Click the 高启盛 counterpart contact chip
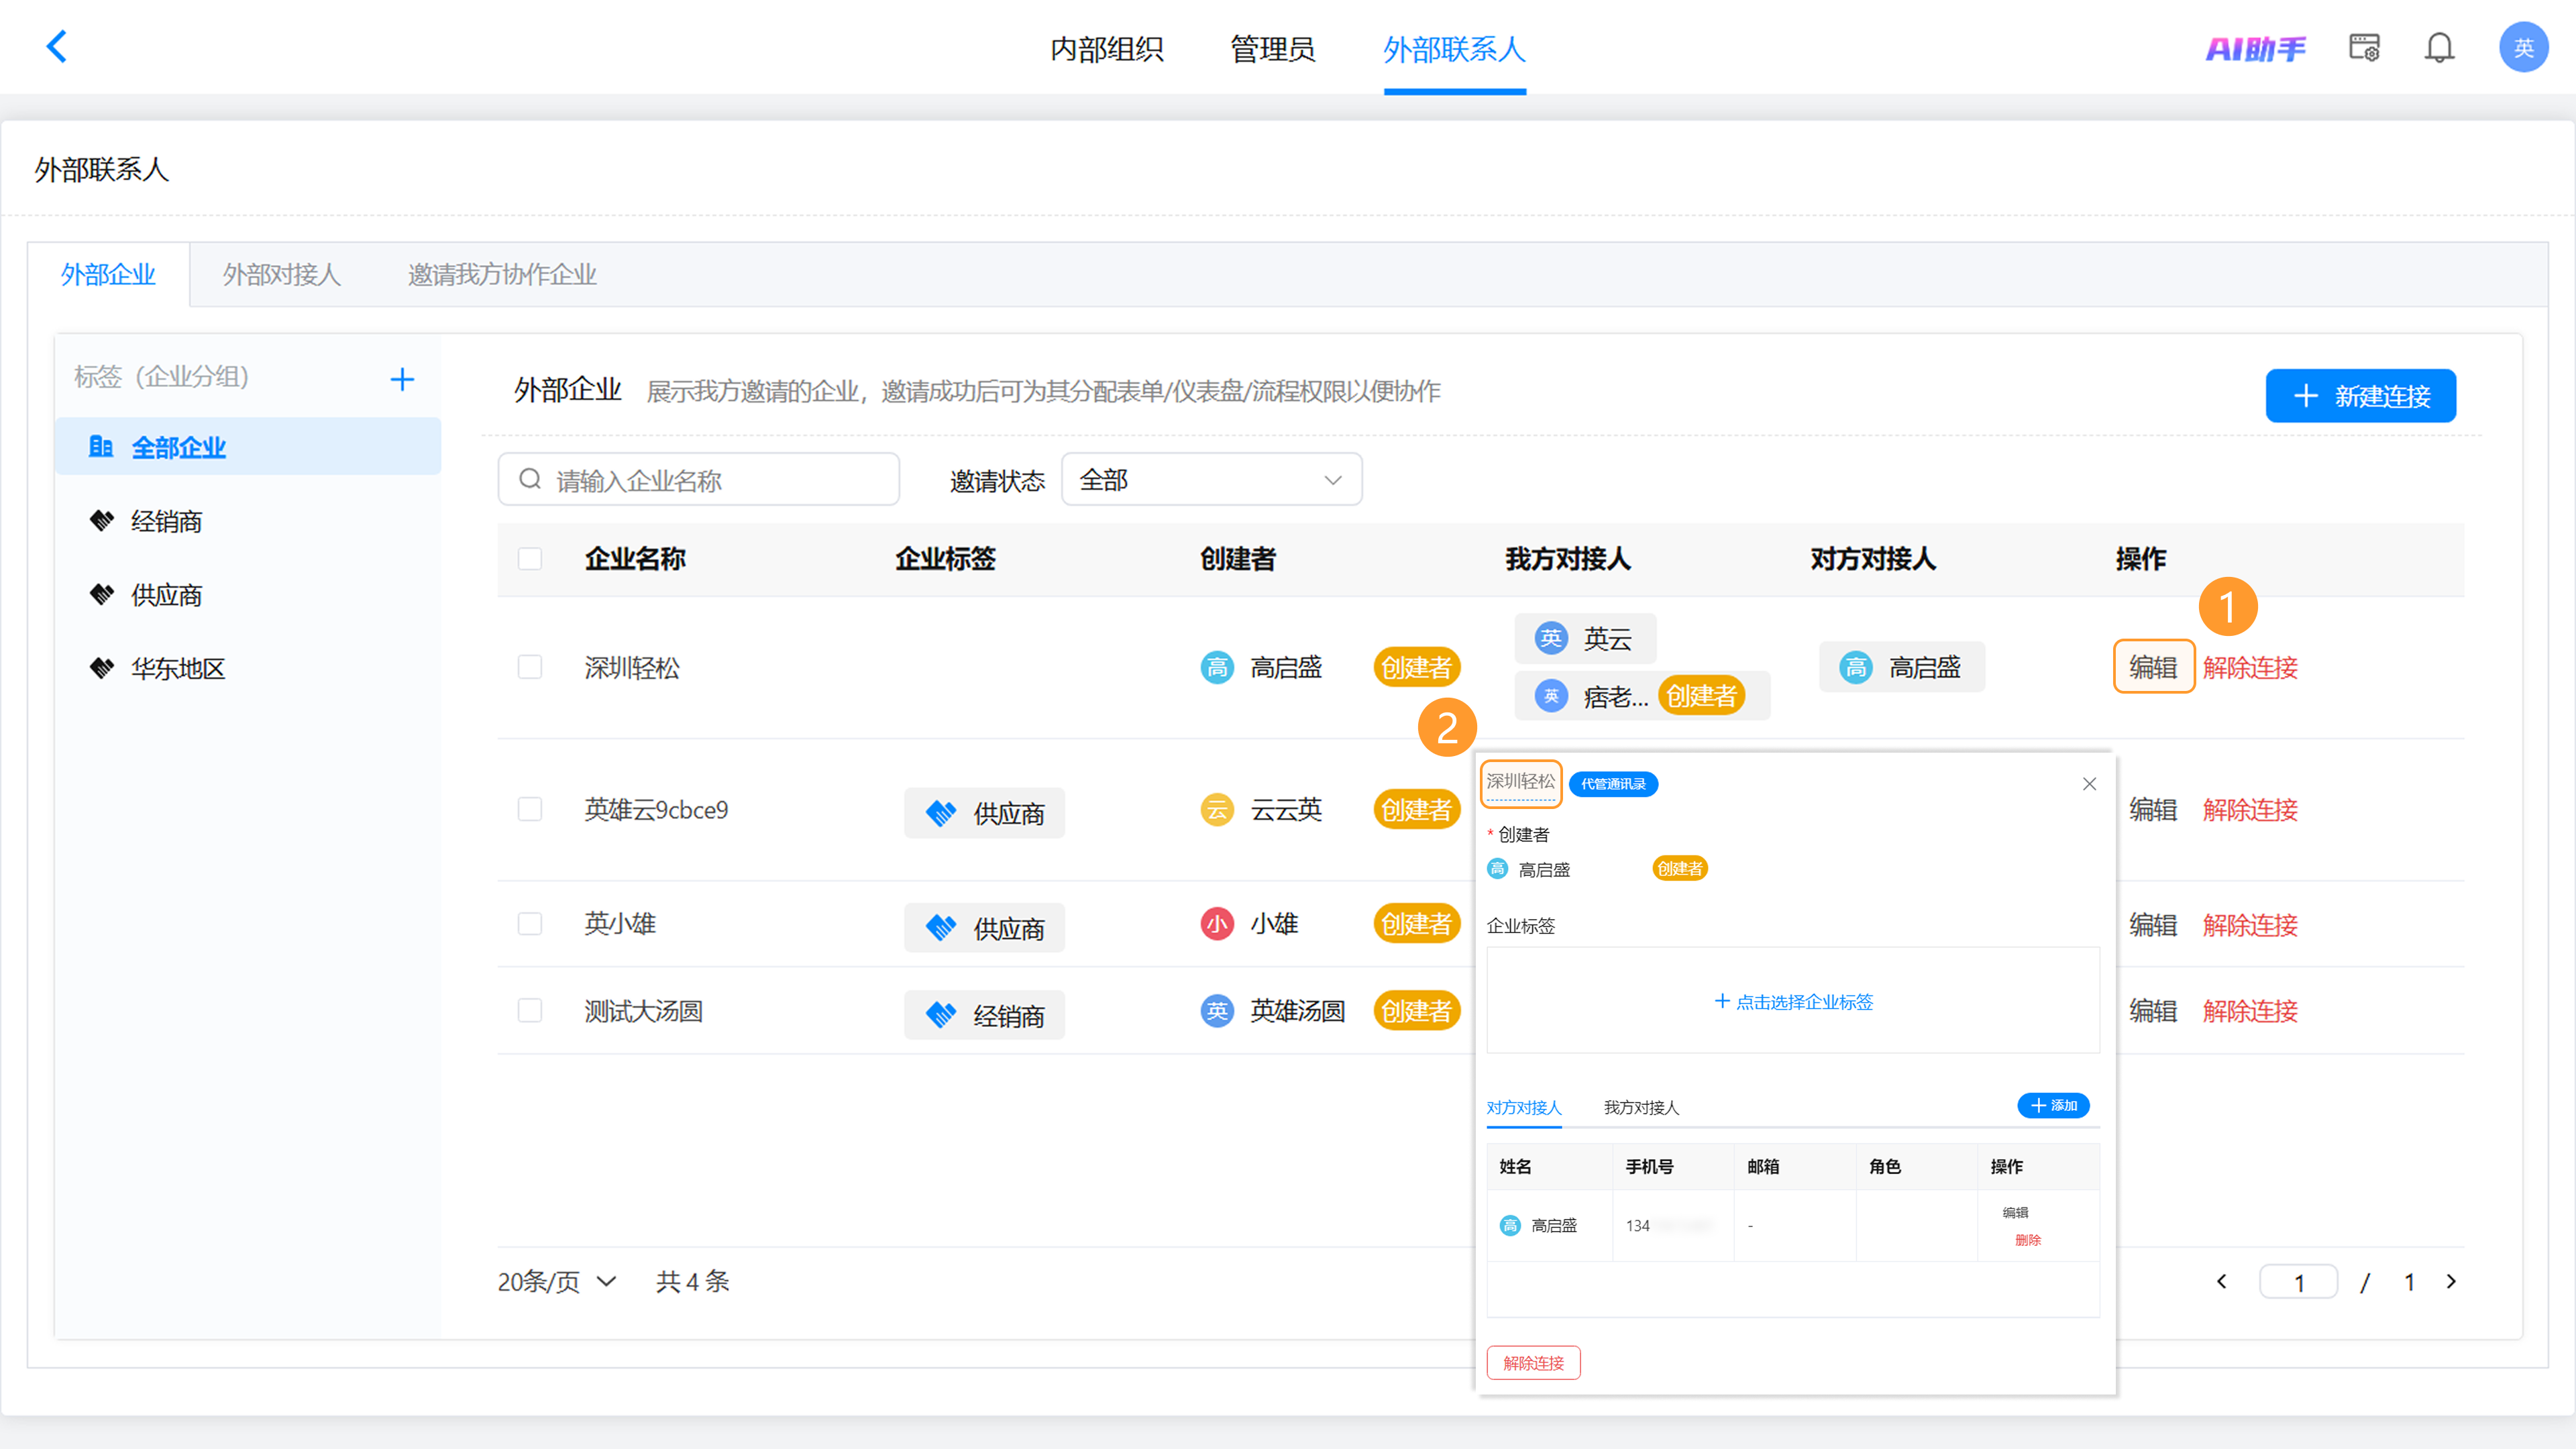The image size is (2576, 1449). (1902, 667)
